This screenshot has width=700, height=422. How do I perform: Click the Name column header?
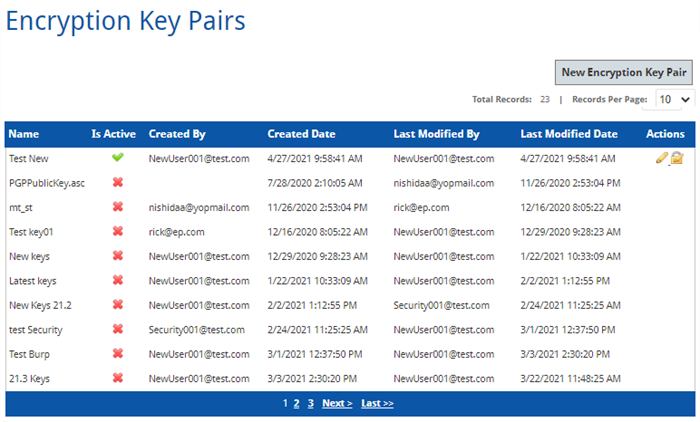pos(24,134)
